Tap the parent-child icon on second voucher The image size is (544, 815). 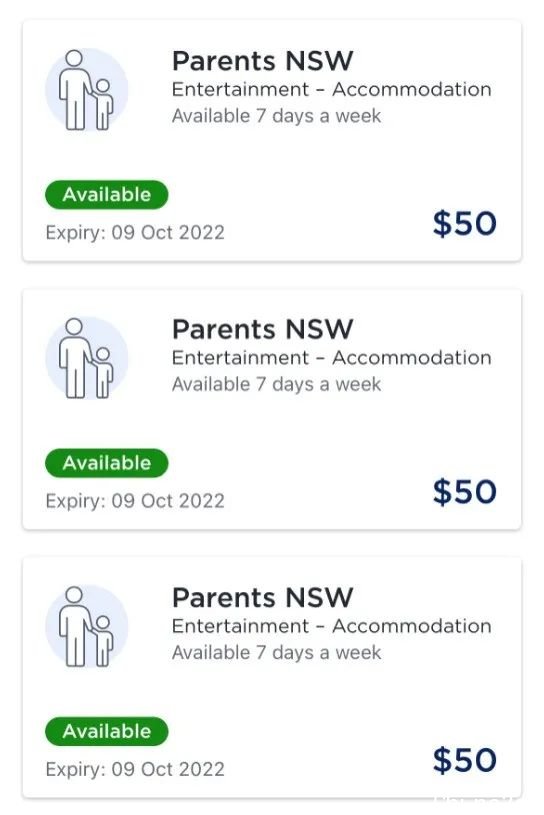(x=86, y=358)
